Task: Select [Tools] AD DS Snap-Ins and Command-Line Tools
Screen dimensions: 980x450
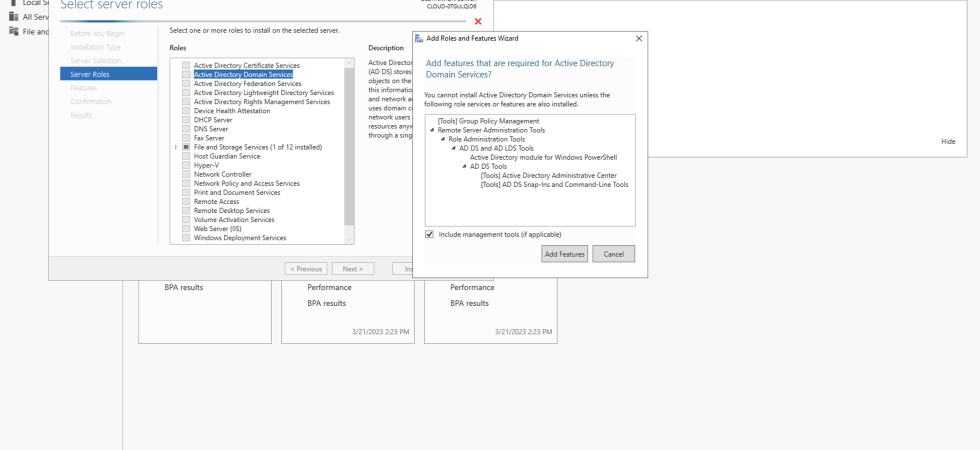Action: pos(554,184)
